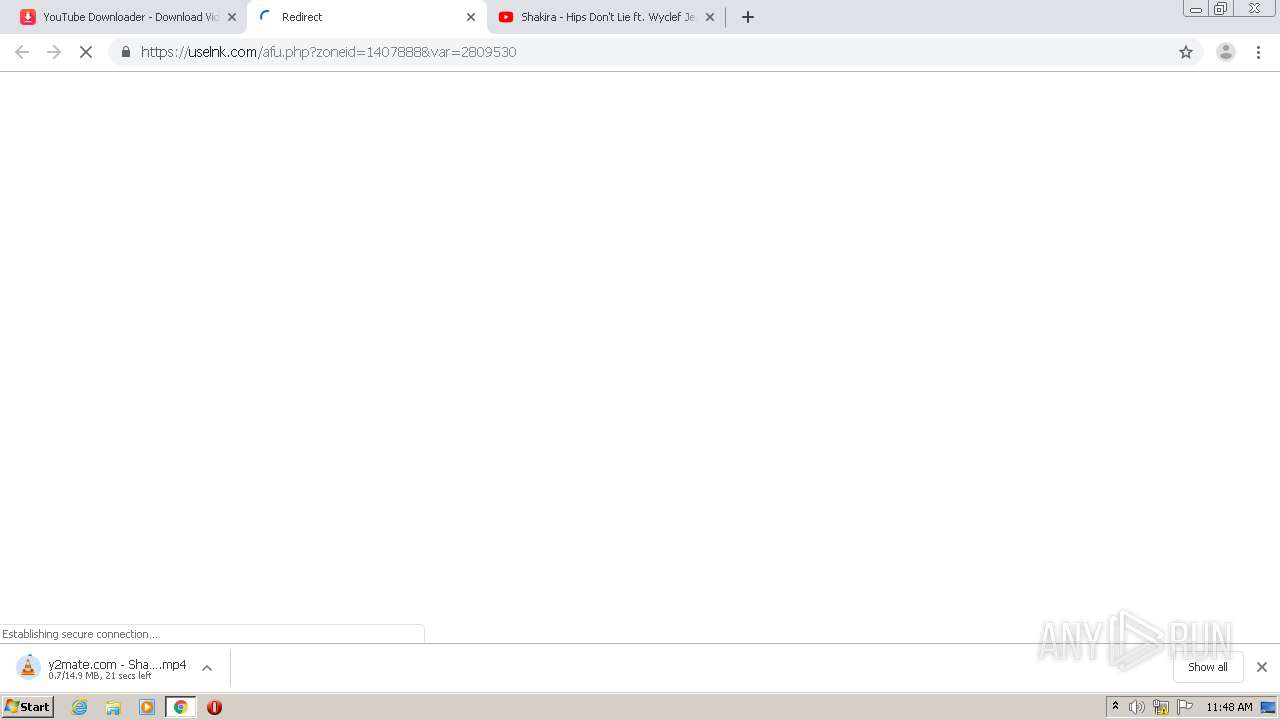Open Chrome three-dot menu

coord(1258,52)
